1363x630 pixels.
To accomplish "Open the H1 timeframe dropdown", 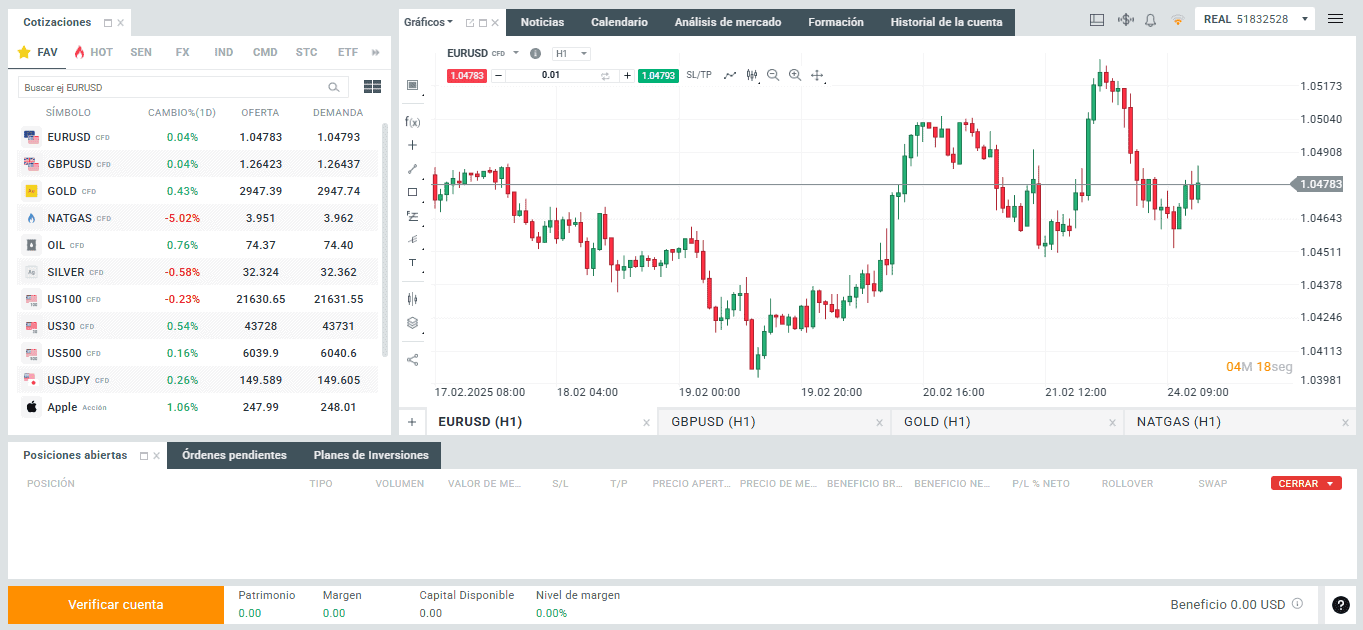I will tap(571, 53).
